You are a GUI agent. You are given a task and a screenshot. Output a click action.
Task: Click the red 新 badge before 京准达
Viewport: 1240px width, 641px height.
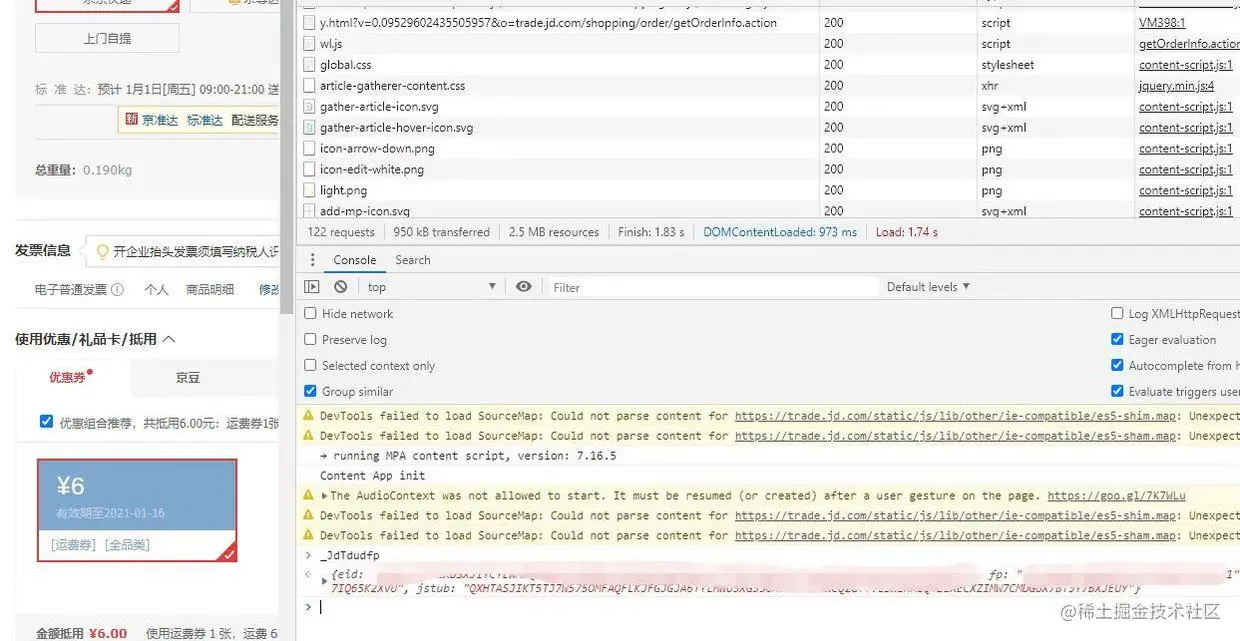[x=131, y=120]
